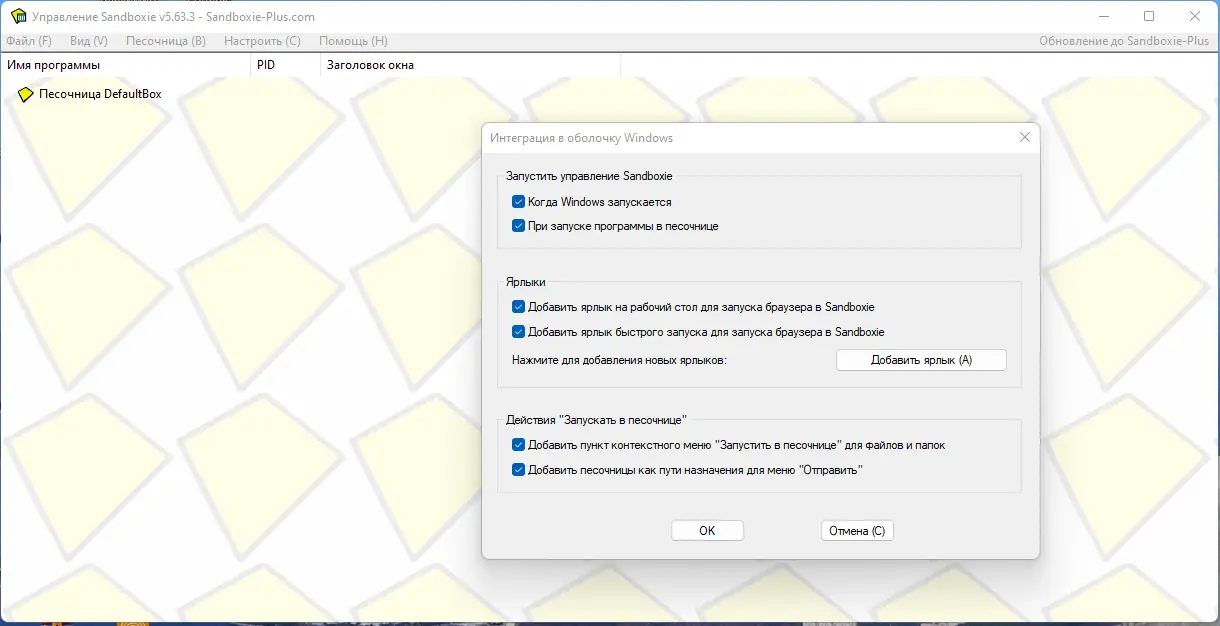This screenshot has width=1220, height=626.
Task: Confirm dialog with OK button
Action: pyautogui.click(x=707, y=531)
